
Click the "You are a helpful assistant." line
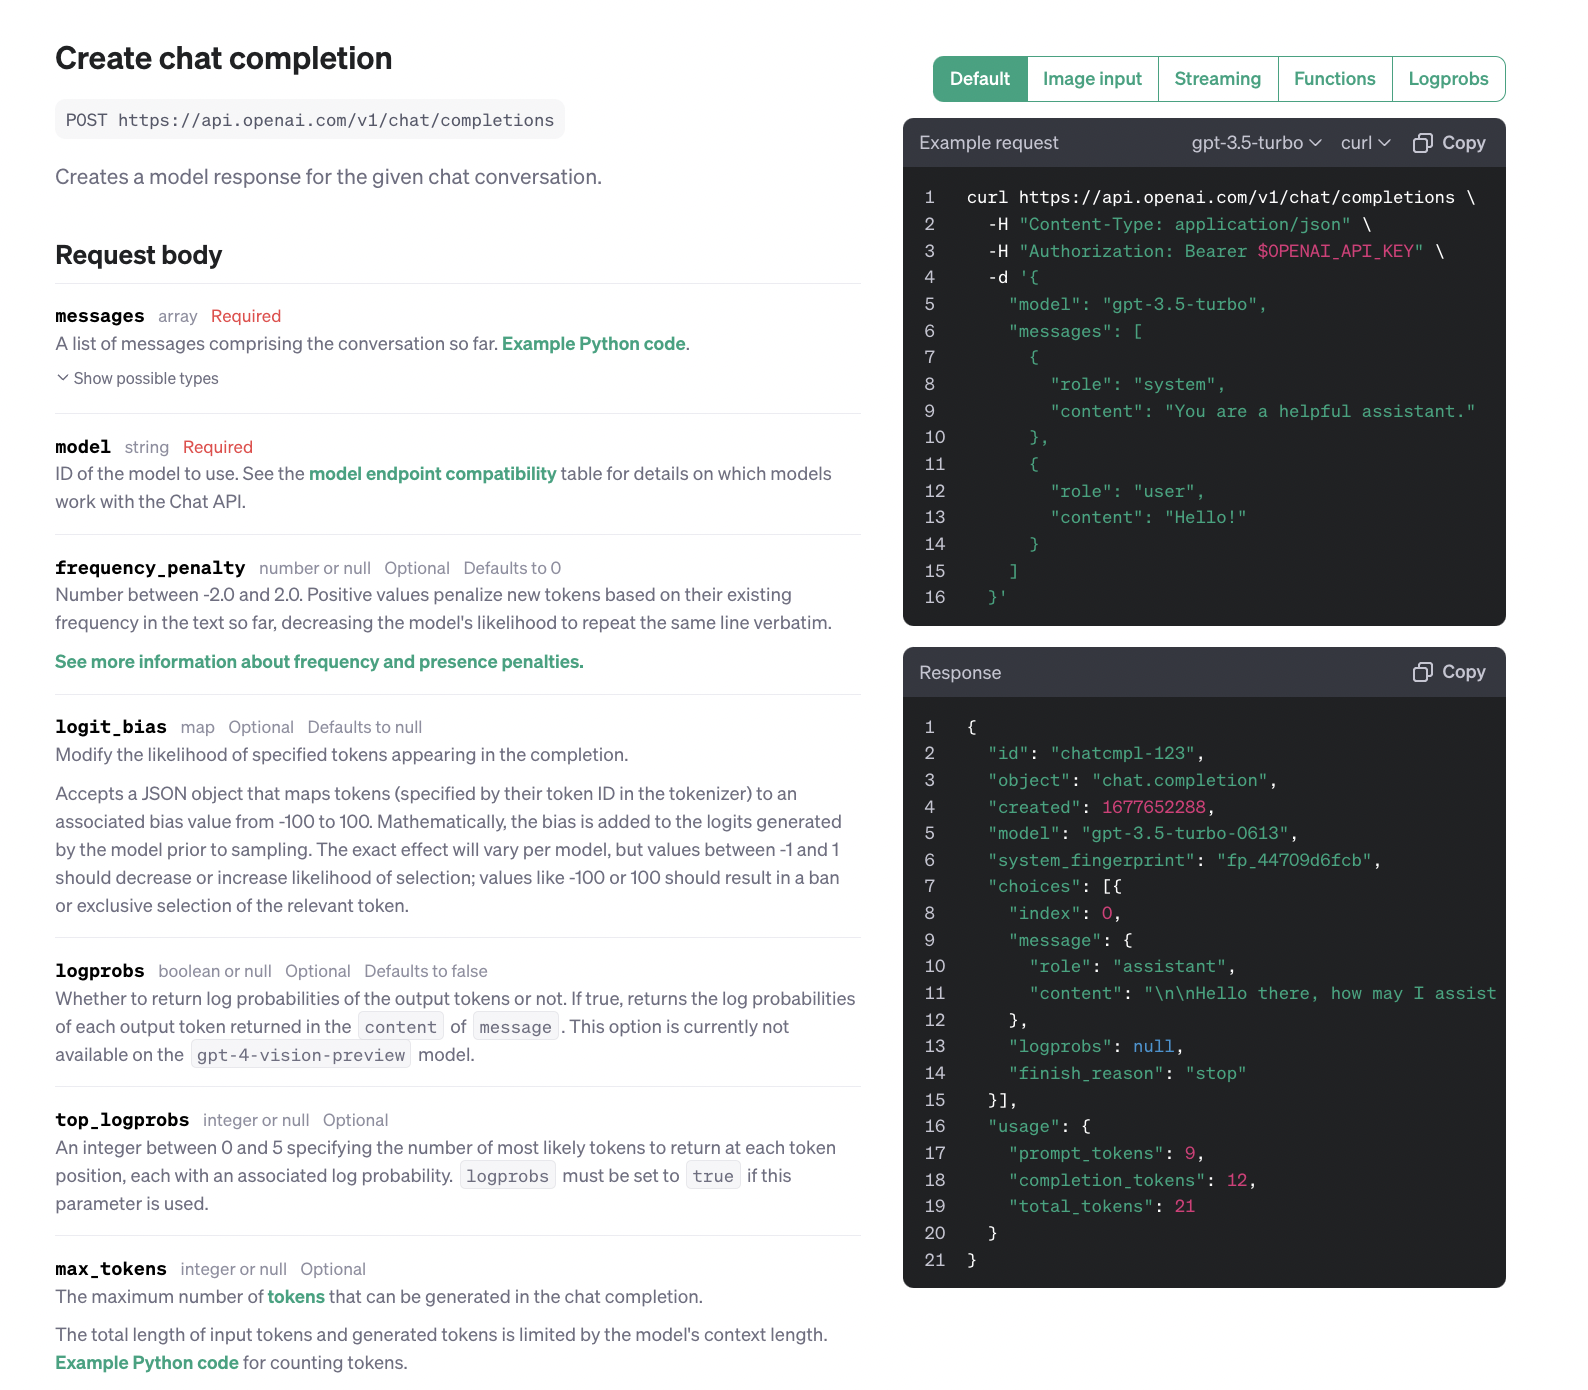pyautogui.click(x=1262, y=411)
